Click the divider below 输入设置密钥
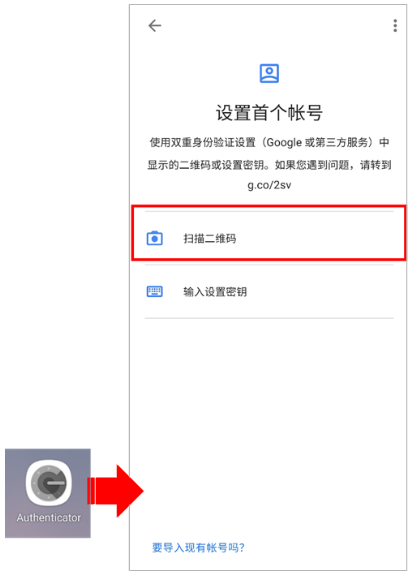The width and height of the screenshot is (413, 576). 269,318
